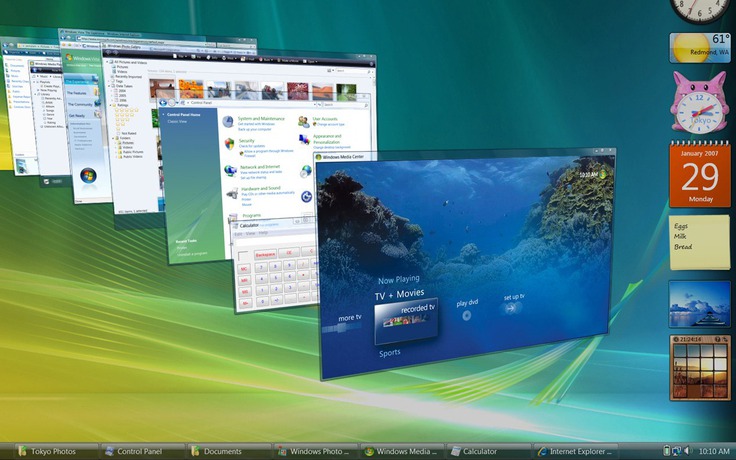
Task: Switch to Windows Photo Gallery taskbar button
Action: [x=316, y=451]
